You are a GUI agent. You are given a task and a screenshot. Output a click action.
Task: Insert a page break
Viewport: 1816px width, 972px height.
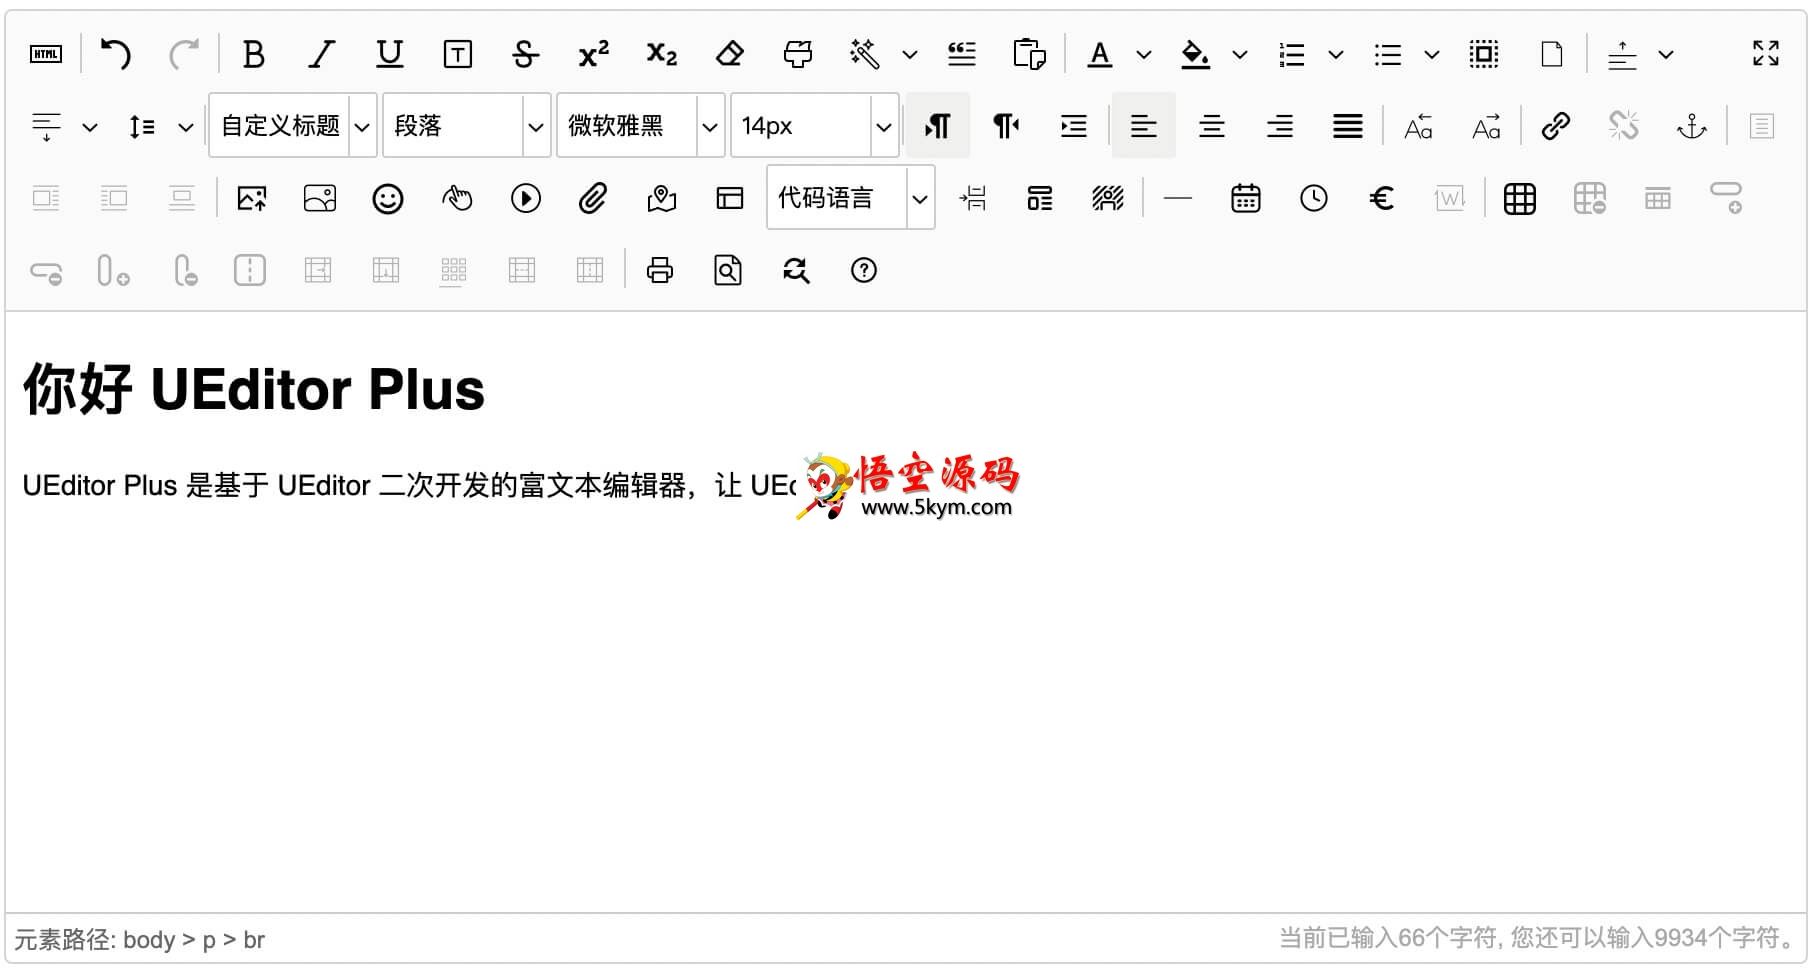pyautogui.click(x=972, y=198)
